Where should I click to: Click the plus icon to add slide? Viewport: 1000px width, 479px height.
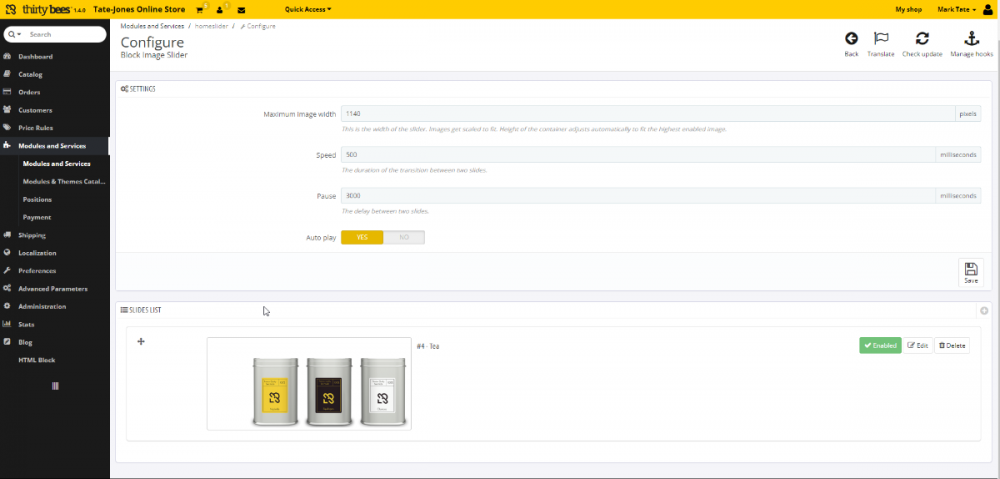point(141,342)
